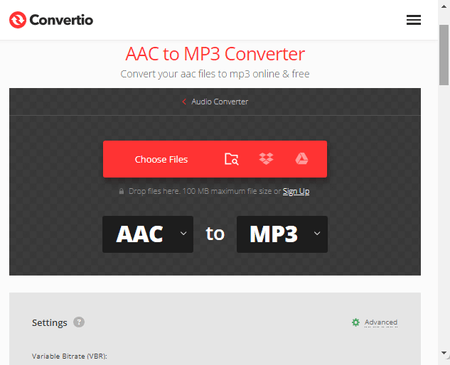
Task: Open the MP3 target format dropdown
Action: [282, 234]
